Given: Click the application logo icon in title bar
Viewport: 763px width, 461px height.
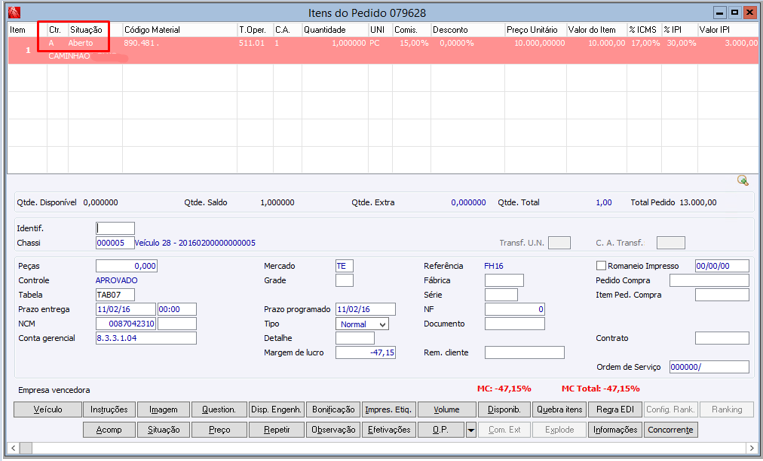Looking at the screenshot, I should pos(15,12).
